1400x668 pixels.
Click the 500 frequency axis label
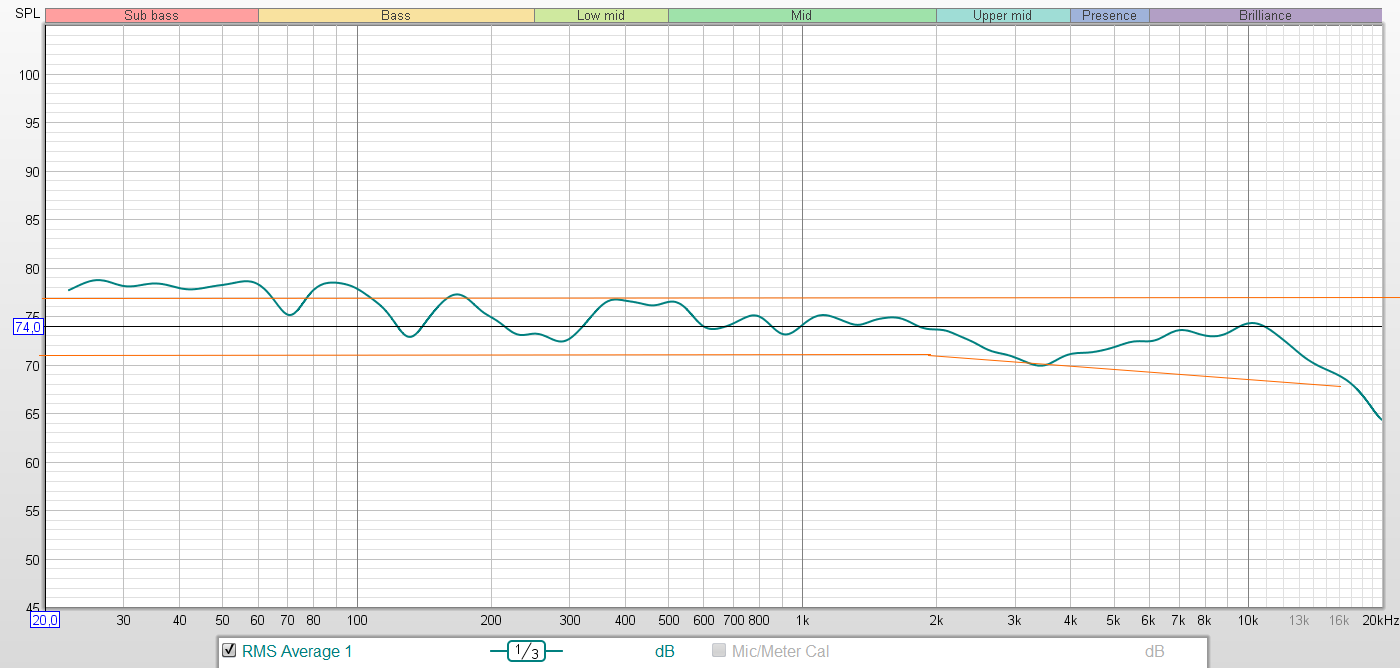[668, 620]
